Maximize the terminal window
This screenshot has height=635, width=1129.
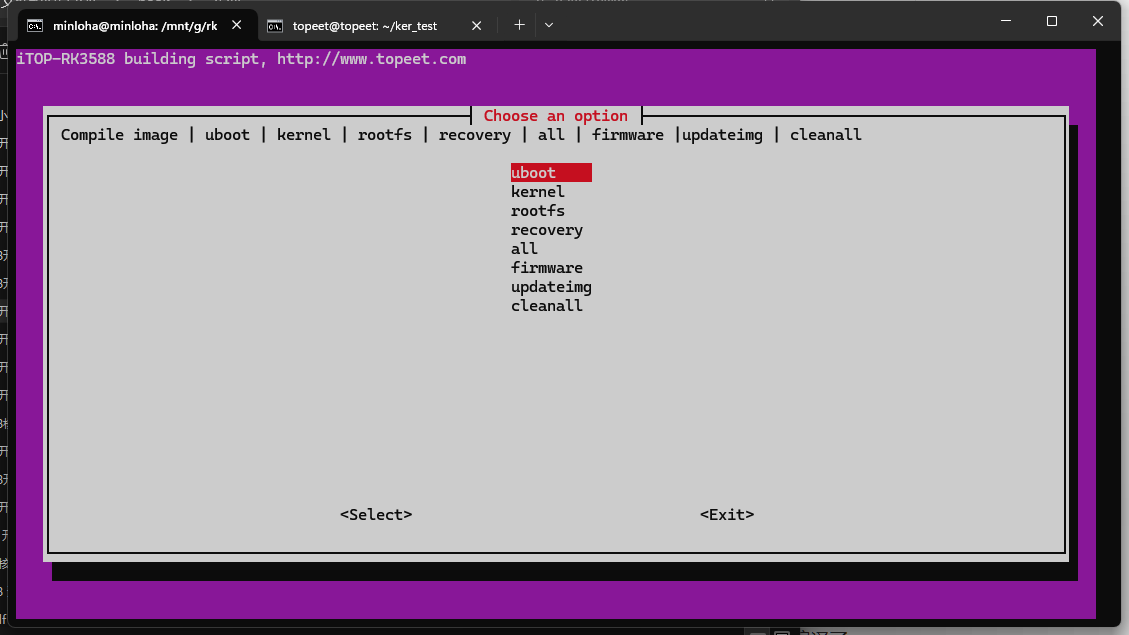pos(1052,21)
